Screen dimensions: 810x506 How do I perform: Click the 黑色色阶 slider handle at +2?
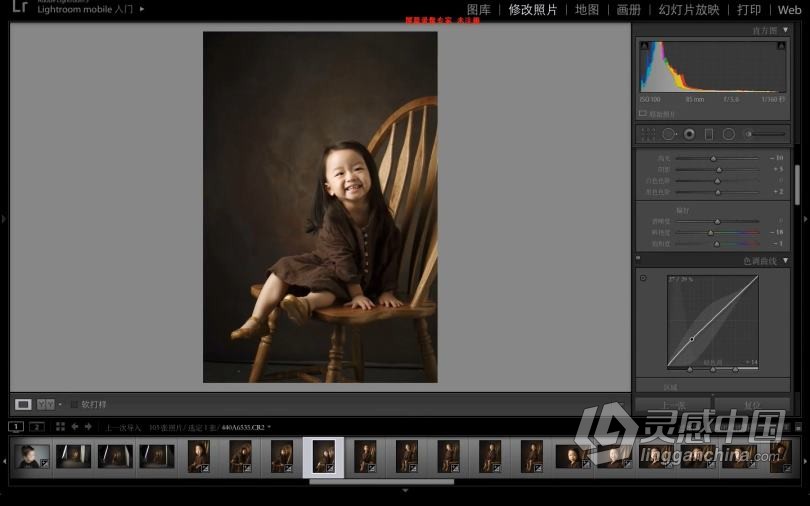tap(718, 192)
